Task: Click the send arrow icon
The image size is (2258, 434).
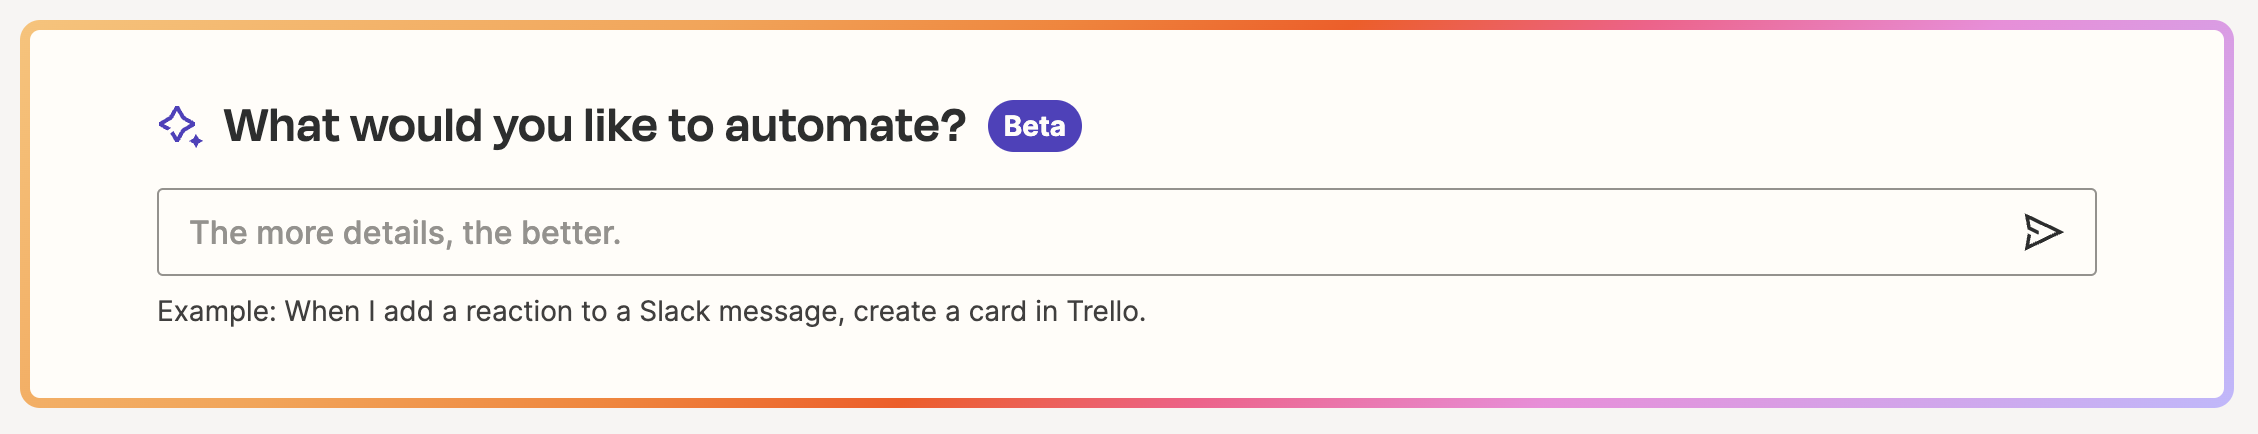Action: pos(2042,232)
